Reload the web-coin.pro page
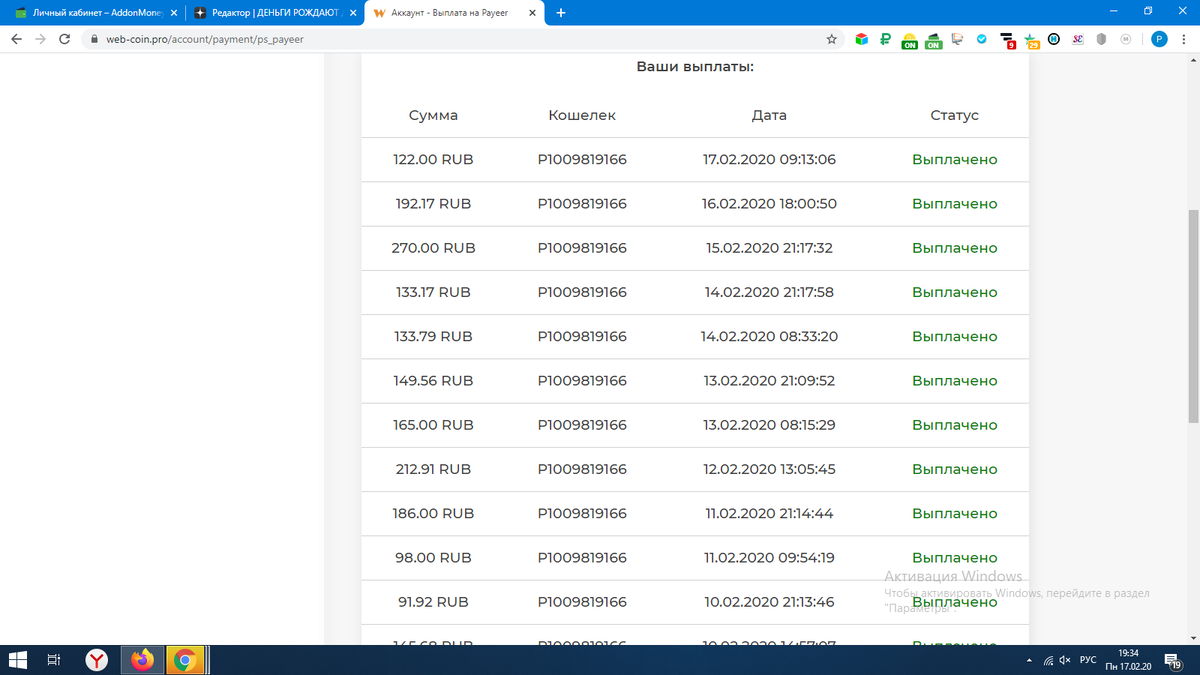Image resolution: width=1200 pixels, height=675 pixels. [x=65, y=39]
